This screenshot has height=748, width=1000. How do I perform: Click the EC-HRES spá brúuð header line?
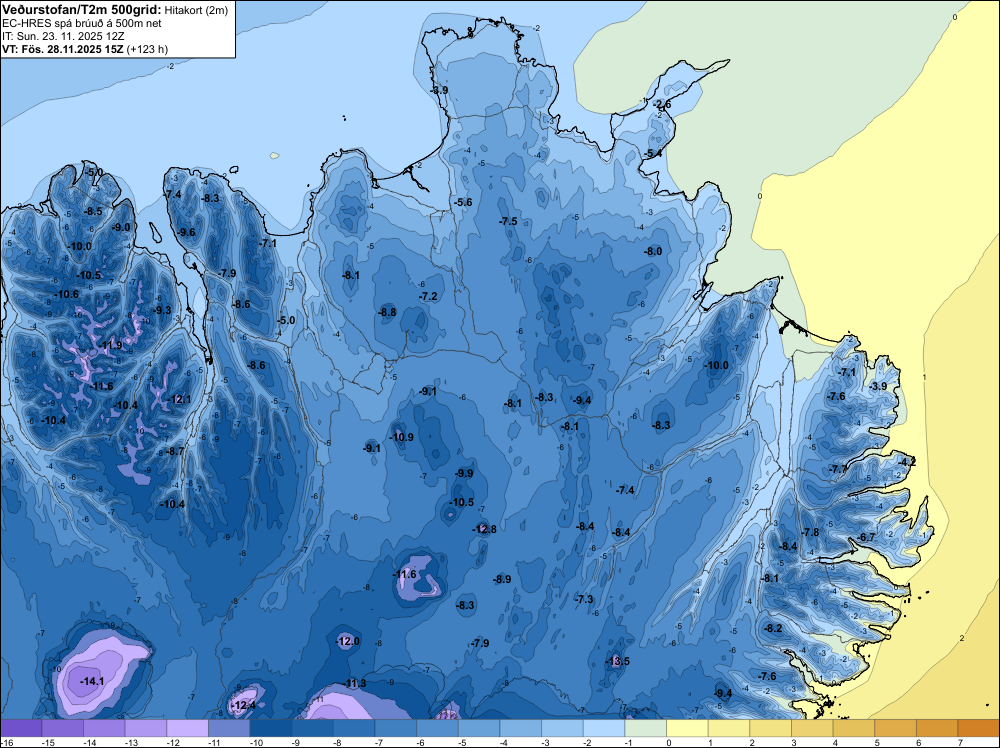coord(82,24)
